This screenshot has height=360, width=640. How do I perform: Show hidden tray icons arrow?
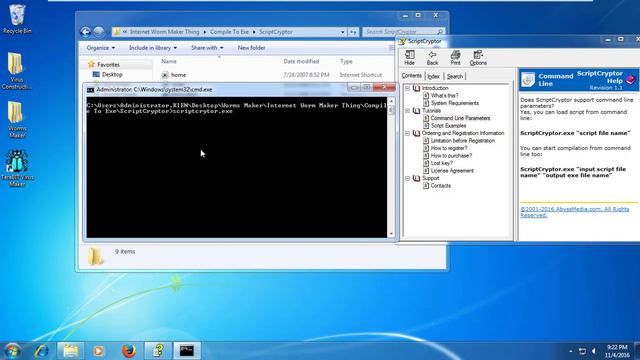coord(571,351)
